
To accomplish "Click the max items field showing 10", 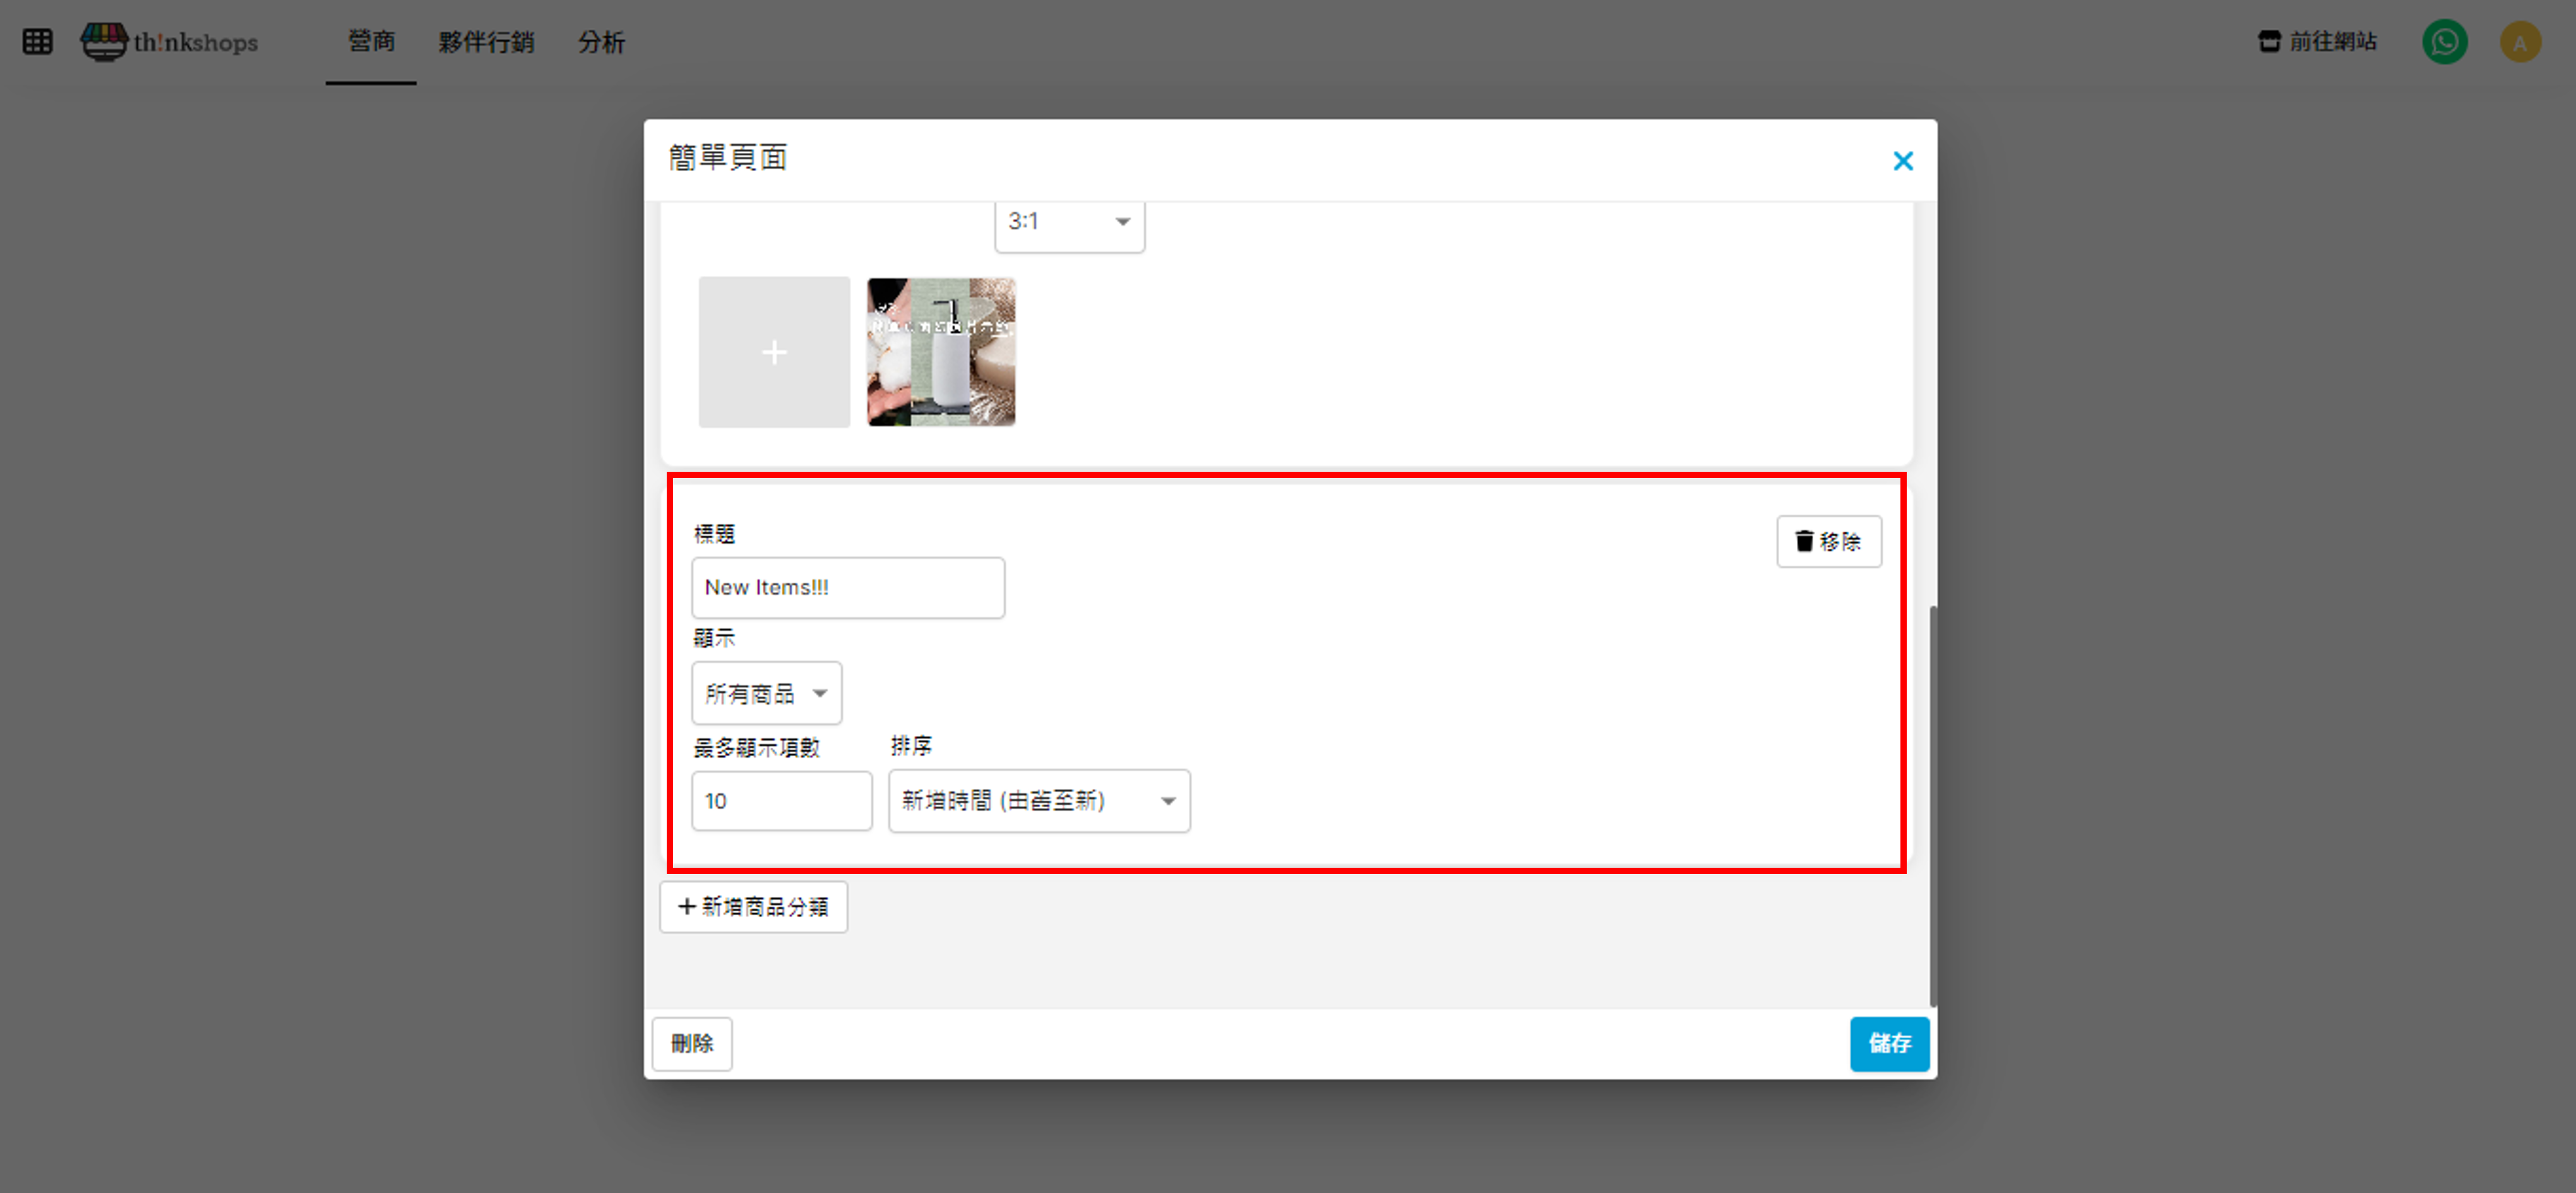I will point(781,800).
